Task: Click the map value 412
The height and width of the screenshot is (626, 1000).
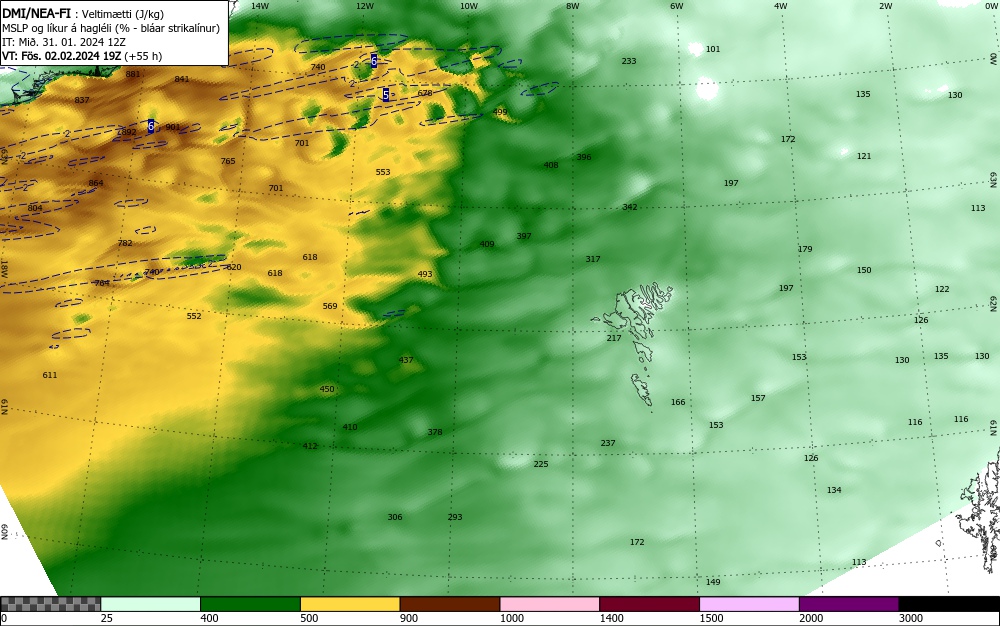Action: point(309,446)
